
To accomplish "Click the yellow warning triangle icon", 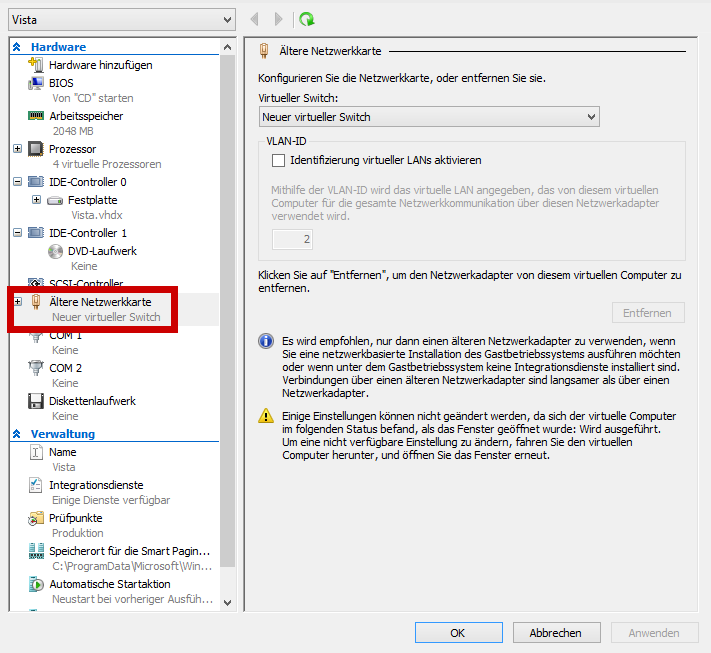I will click(x=266, y=415).
